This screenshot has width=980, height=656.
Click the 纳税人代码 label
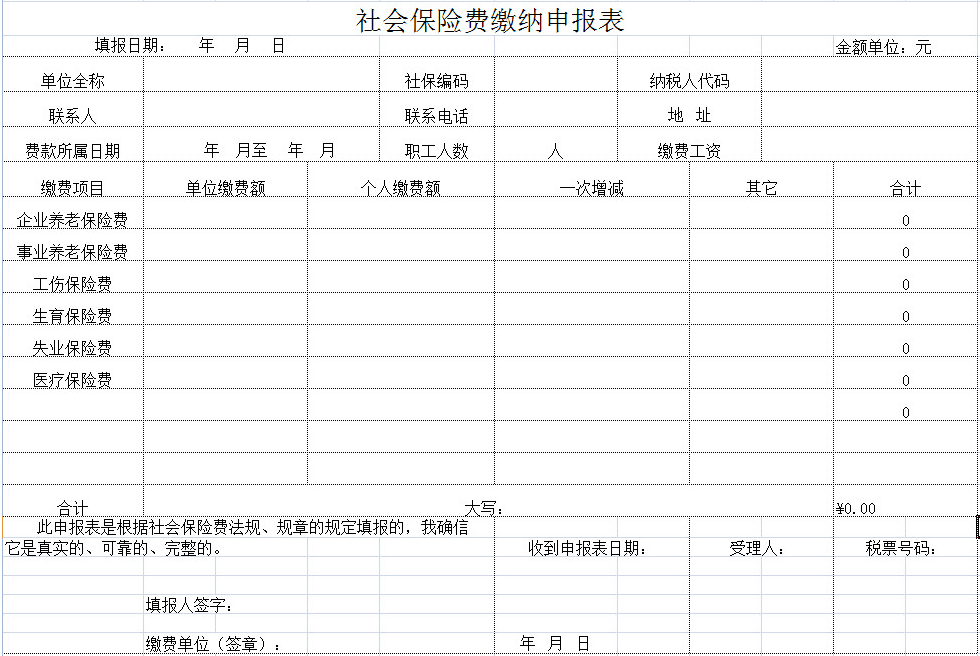[689, 81]
